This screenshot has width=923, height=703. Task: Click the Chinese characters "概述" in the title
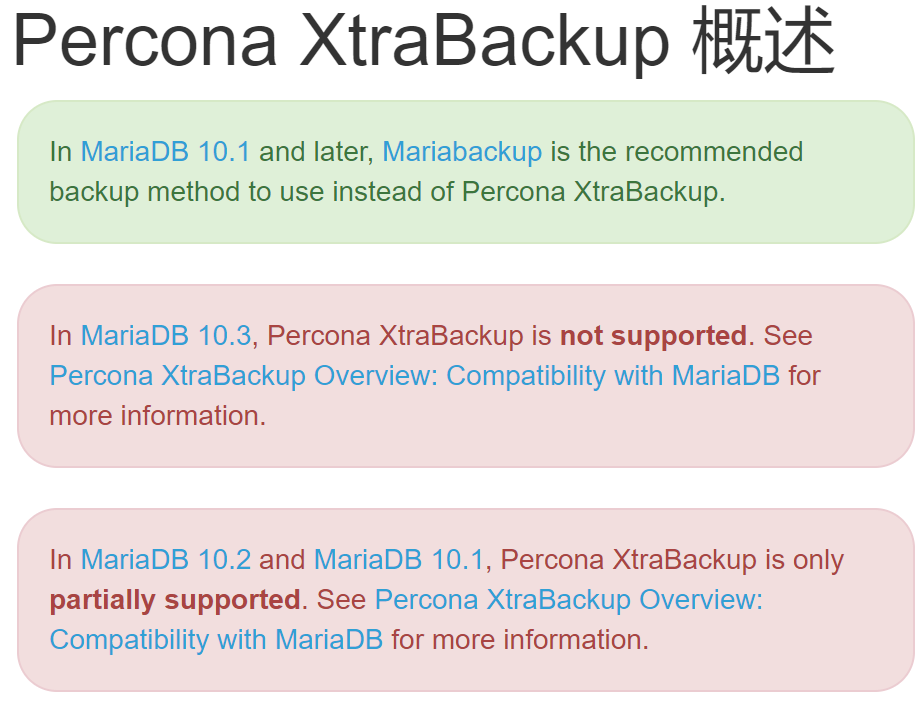(x=763, y=42)
